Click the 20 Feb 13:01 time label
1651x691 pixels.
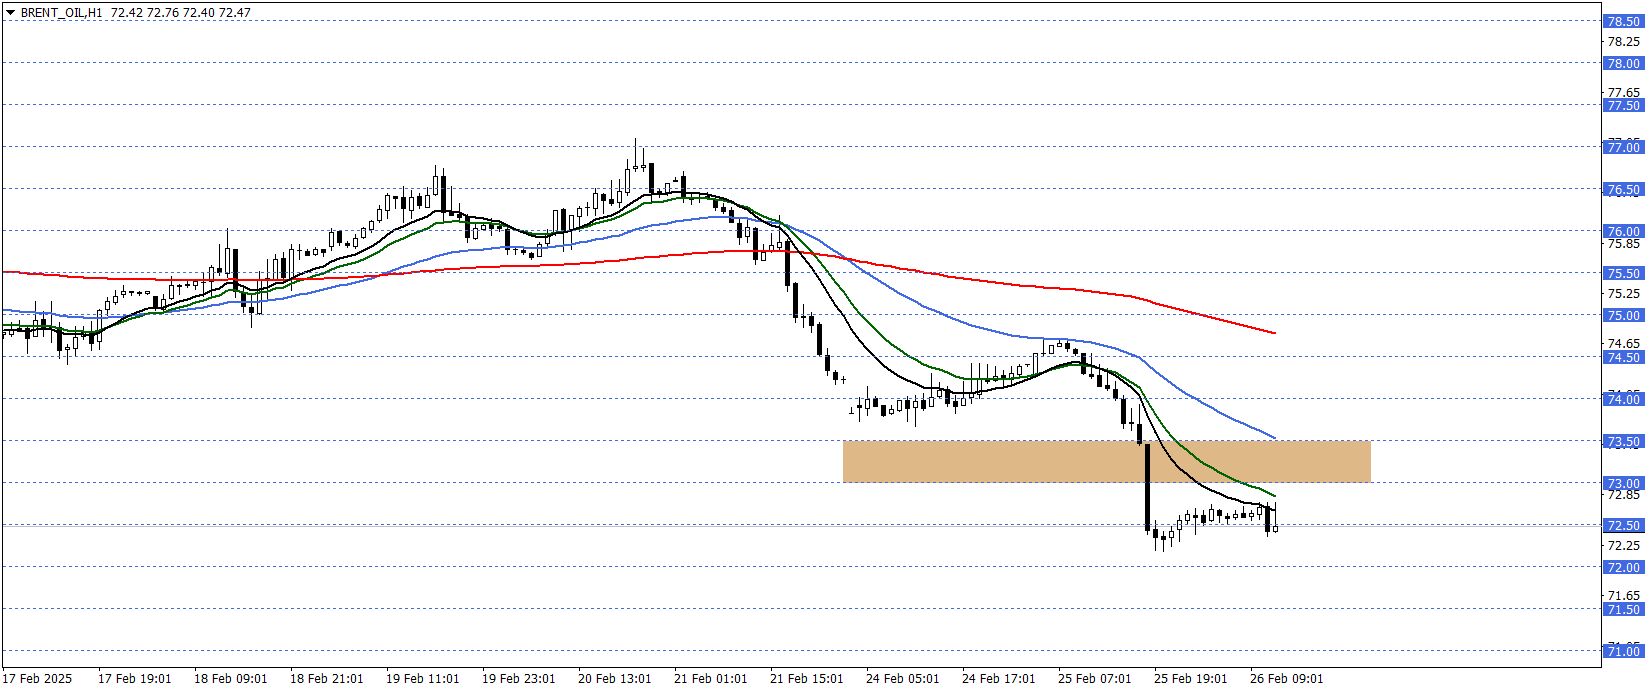614,679
